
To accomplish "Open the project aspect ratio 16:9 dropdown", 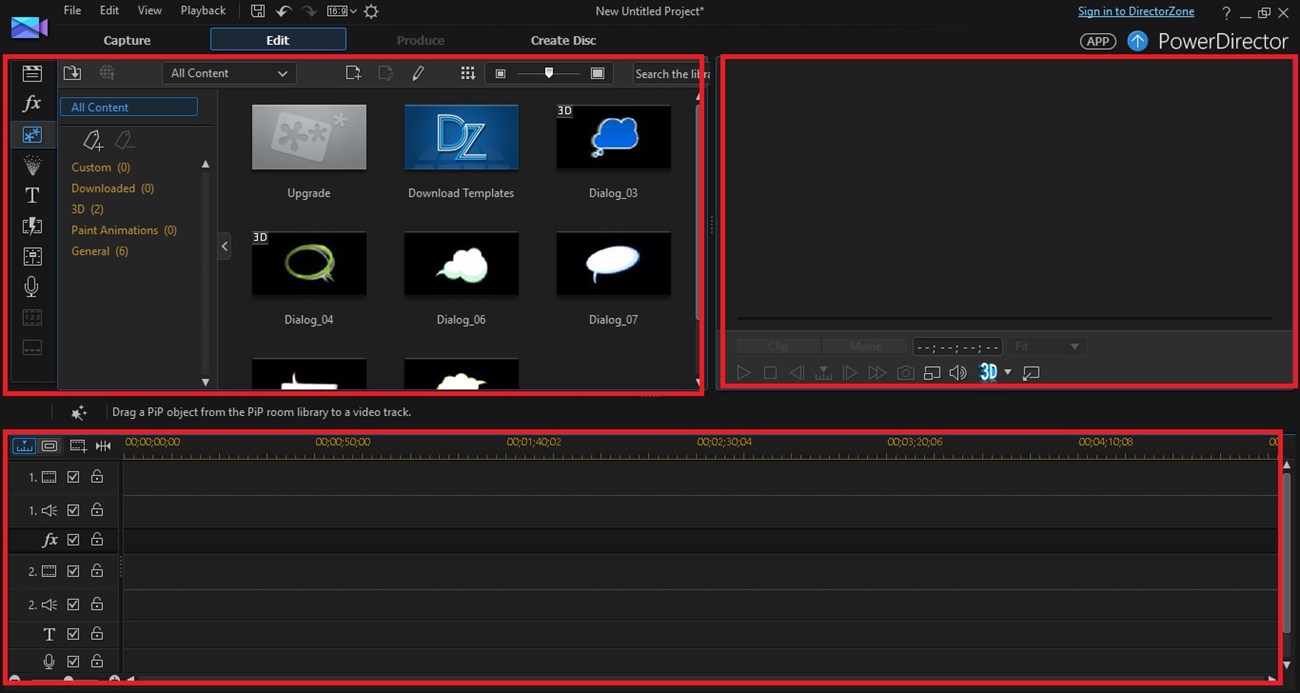I will (x=342, y=11).
